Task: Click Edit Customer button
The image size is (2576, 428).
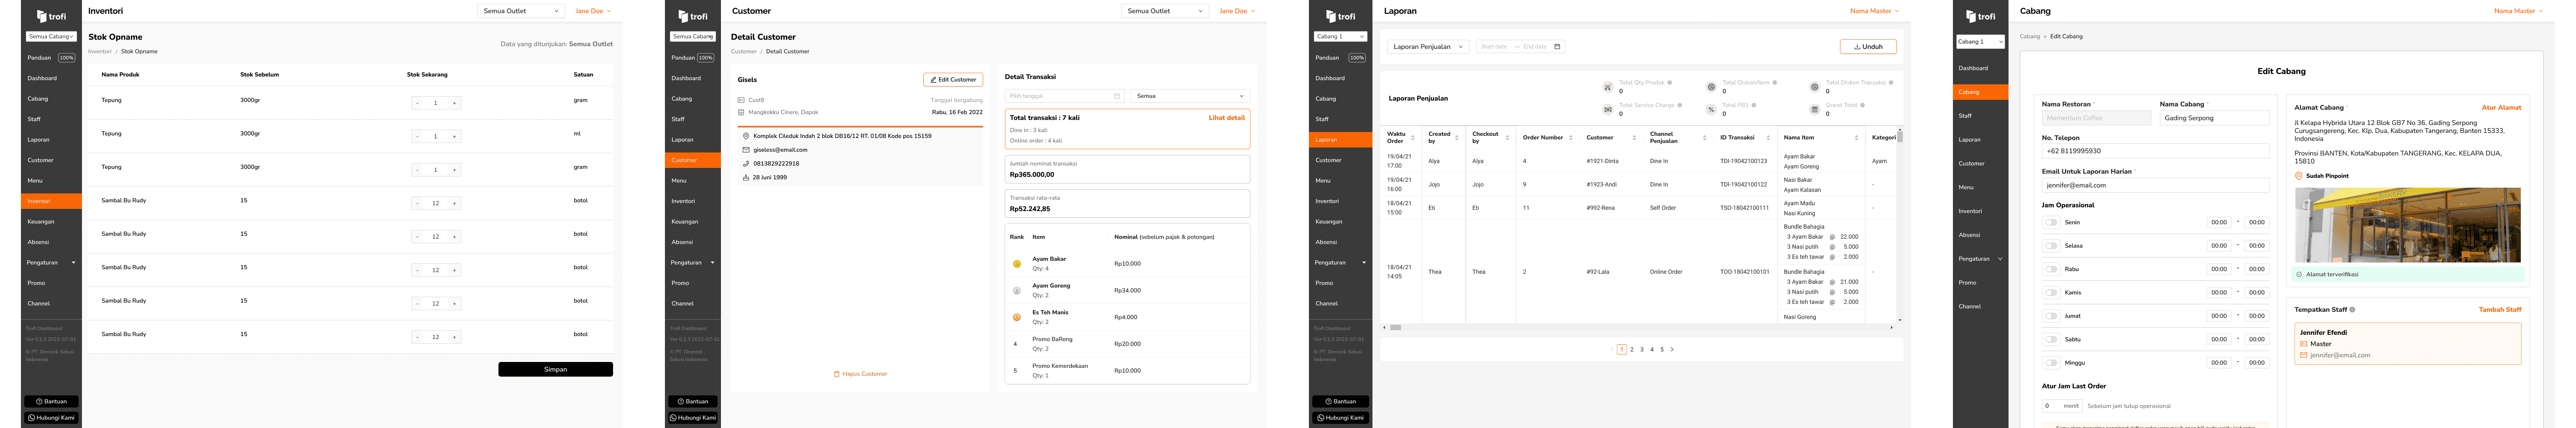Action: (952, 79)
